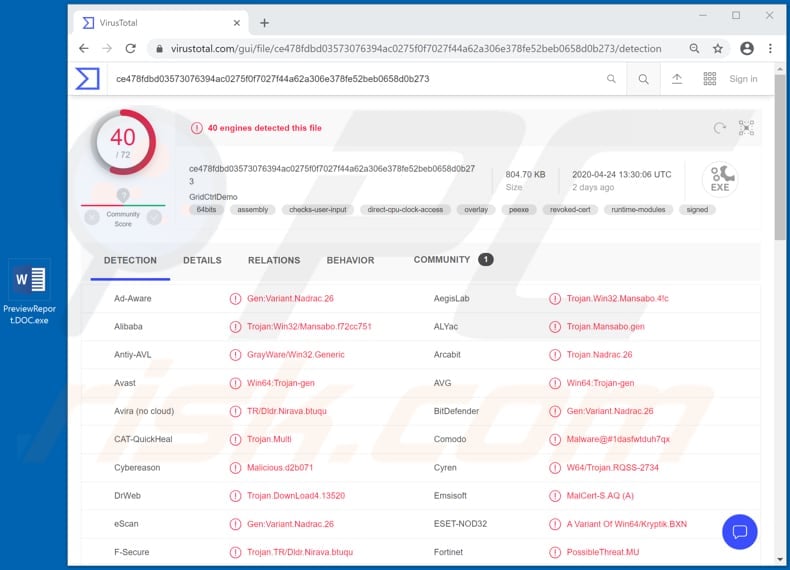Image resolution: width=790 pixels, height=570 pixels.
Task: Click the 2020-04-24 13:30:06 UTC timestamp
Action: click(622, 174)
